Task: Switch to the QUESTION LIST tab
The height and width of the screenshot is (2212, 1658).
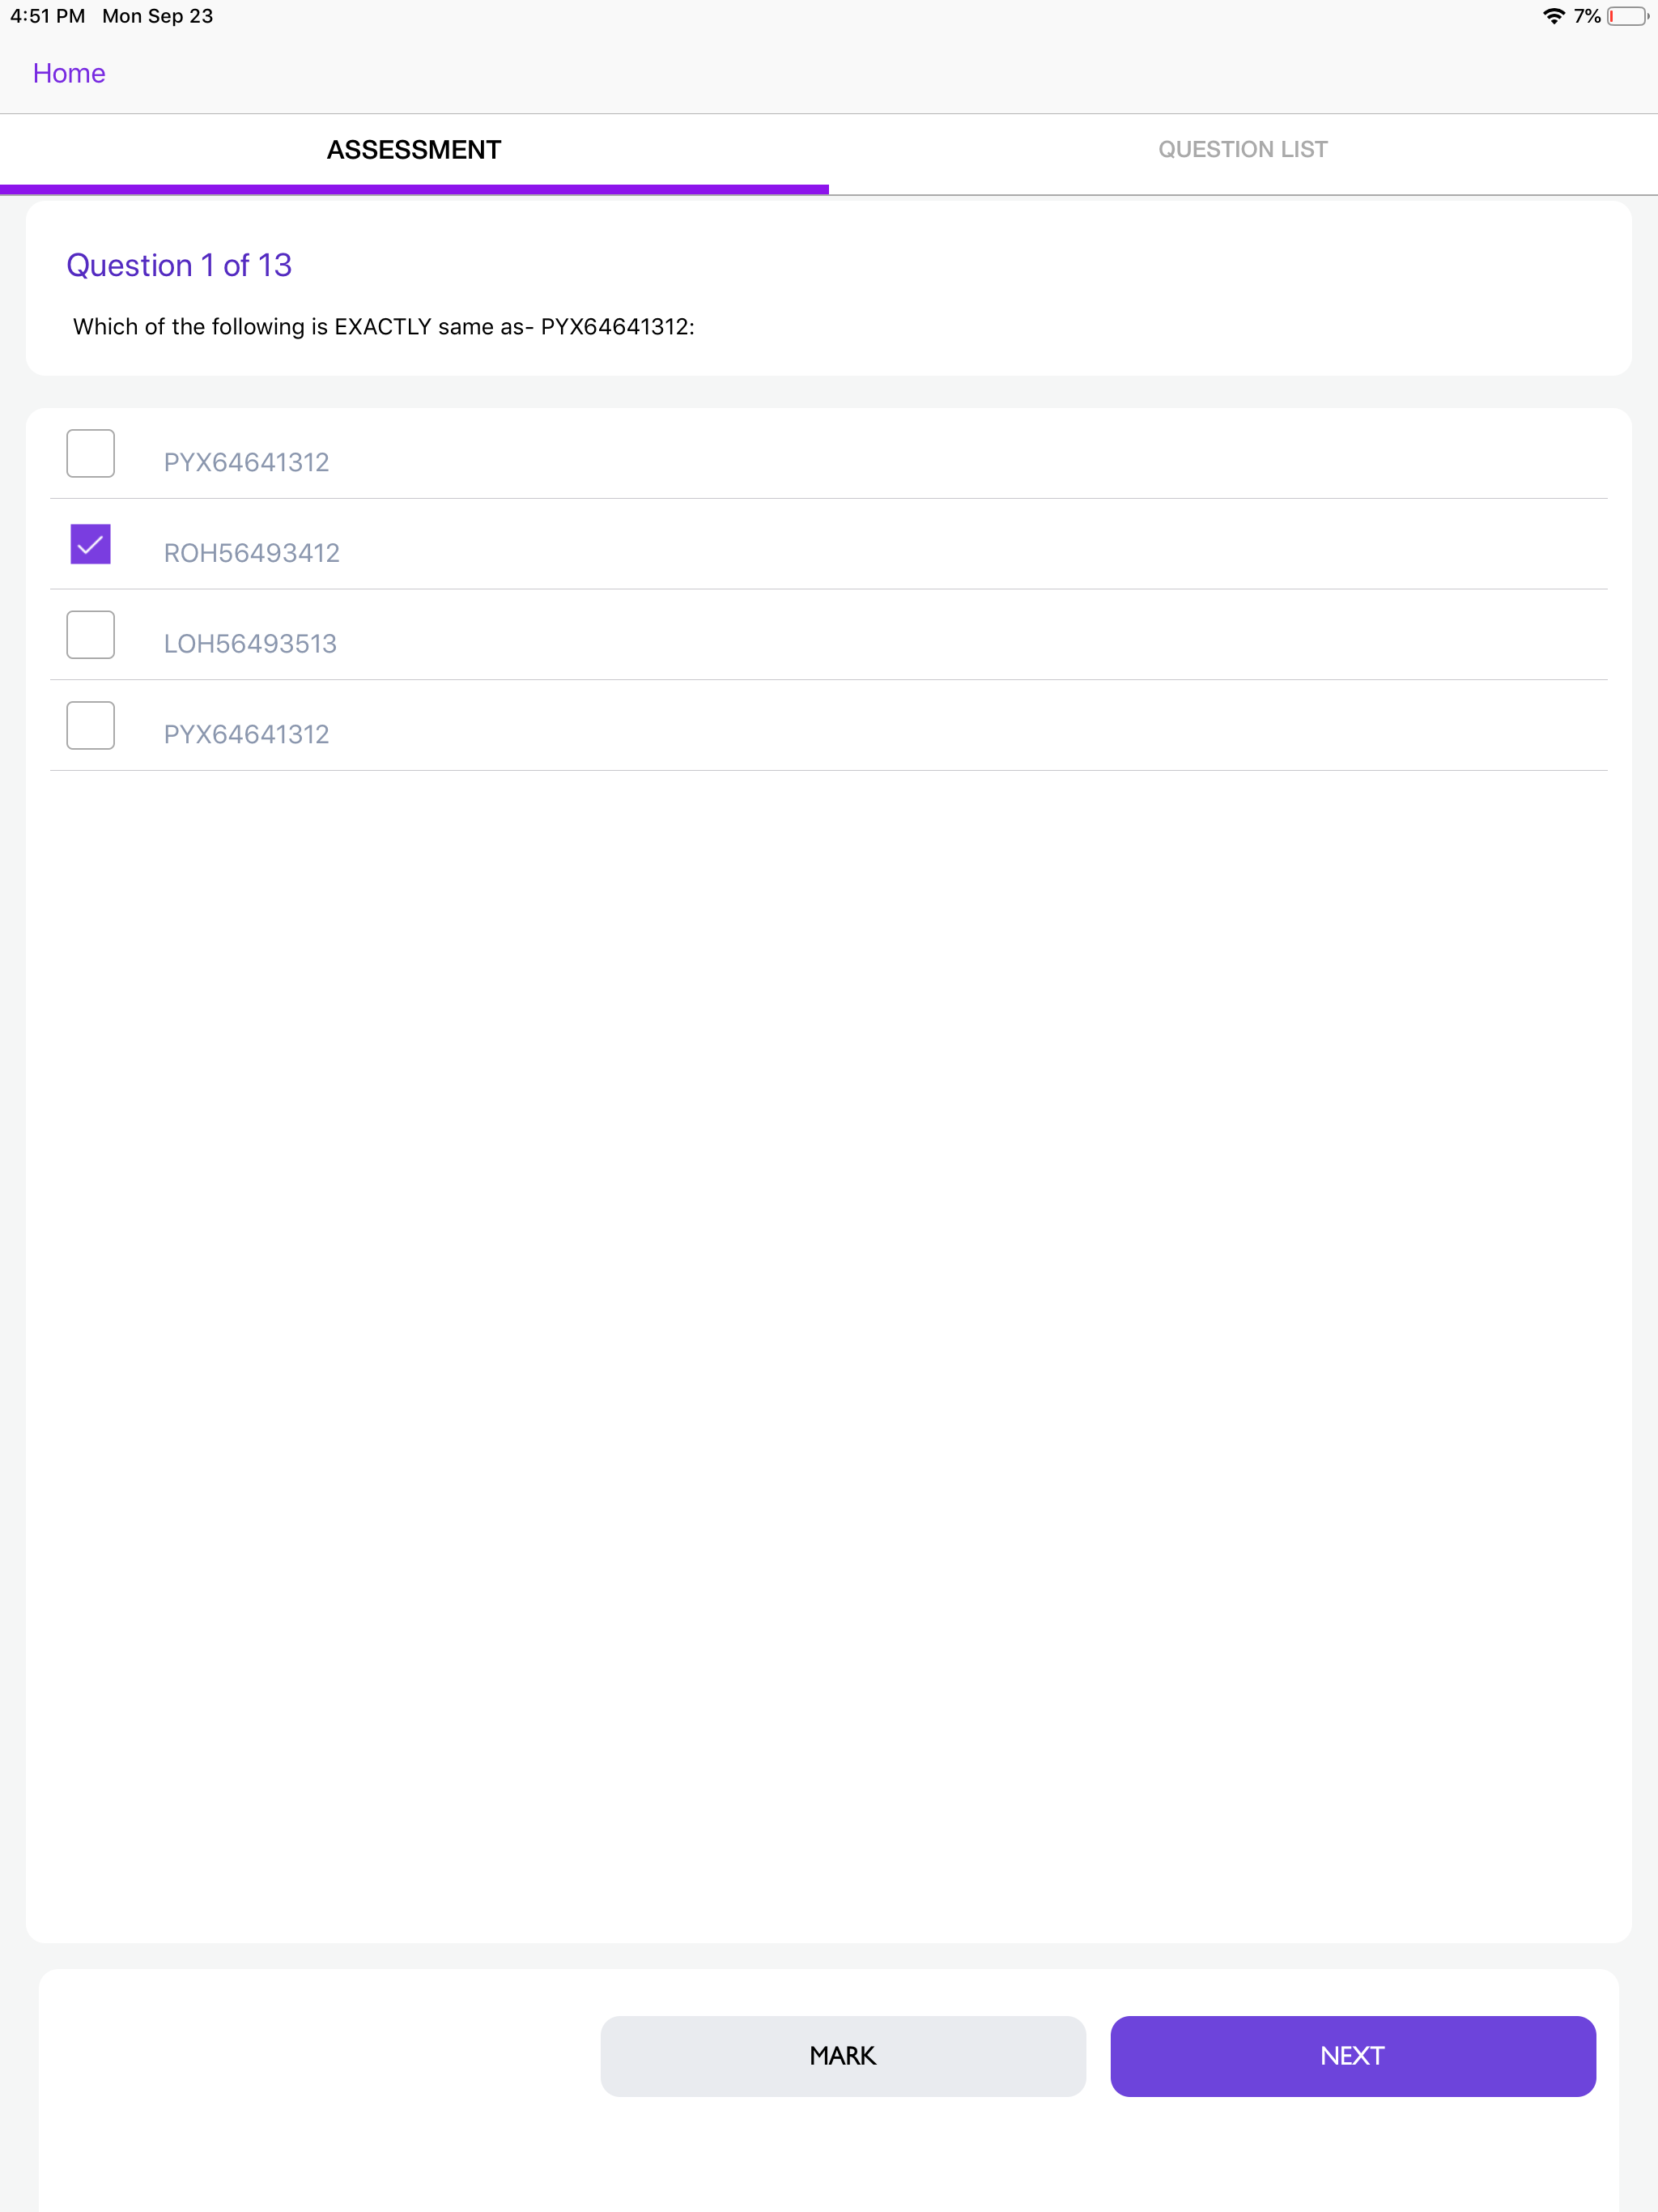Action: [x=1242, y=149]
